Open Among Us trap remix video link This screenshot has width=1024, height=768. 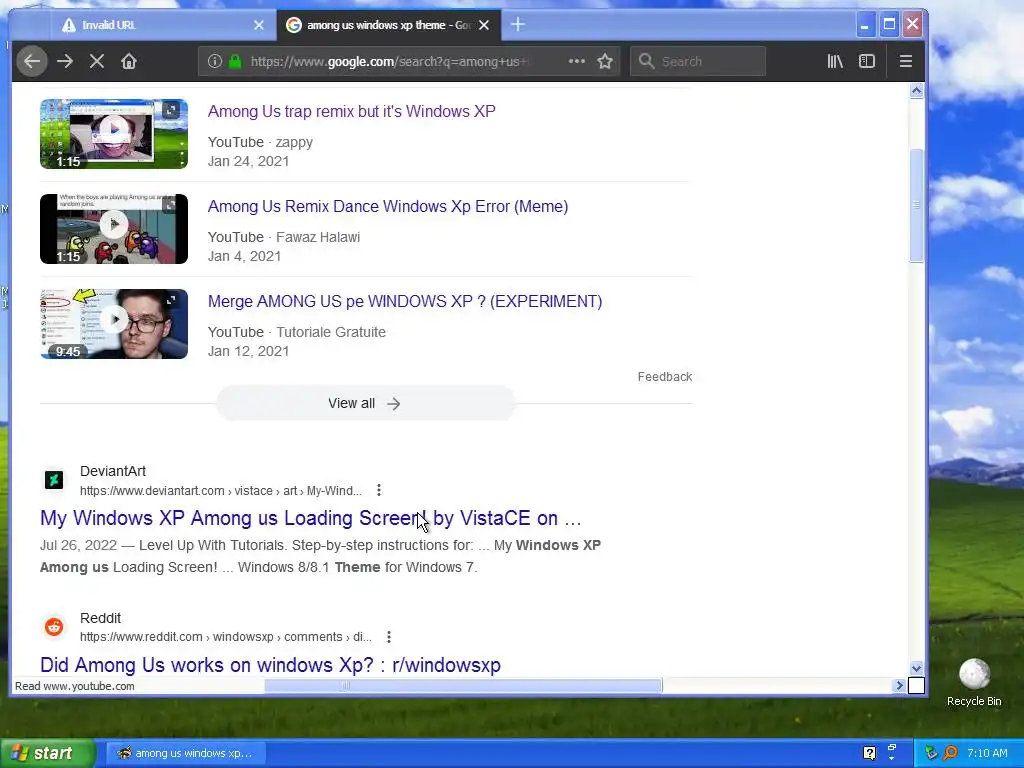click(351, 112)
